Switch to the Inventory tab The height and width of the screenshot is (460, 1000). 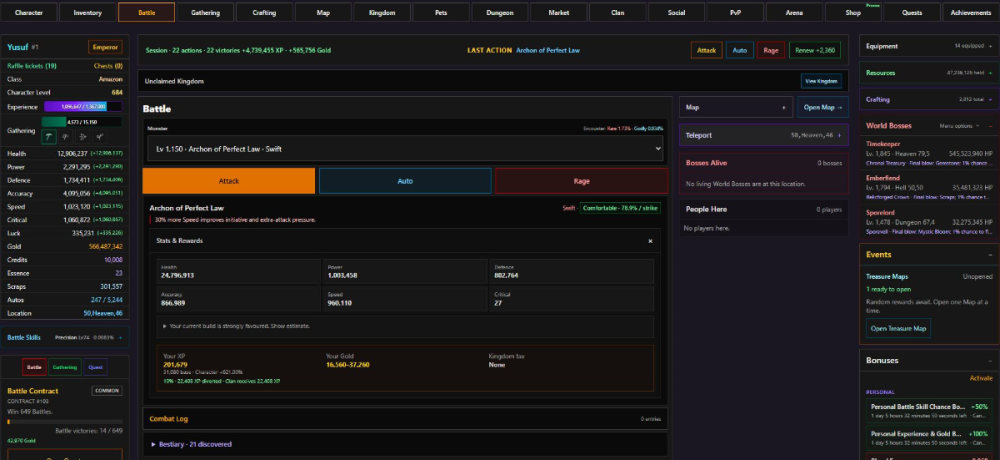(x=87, y=12)
